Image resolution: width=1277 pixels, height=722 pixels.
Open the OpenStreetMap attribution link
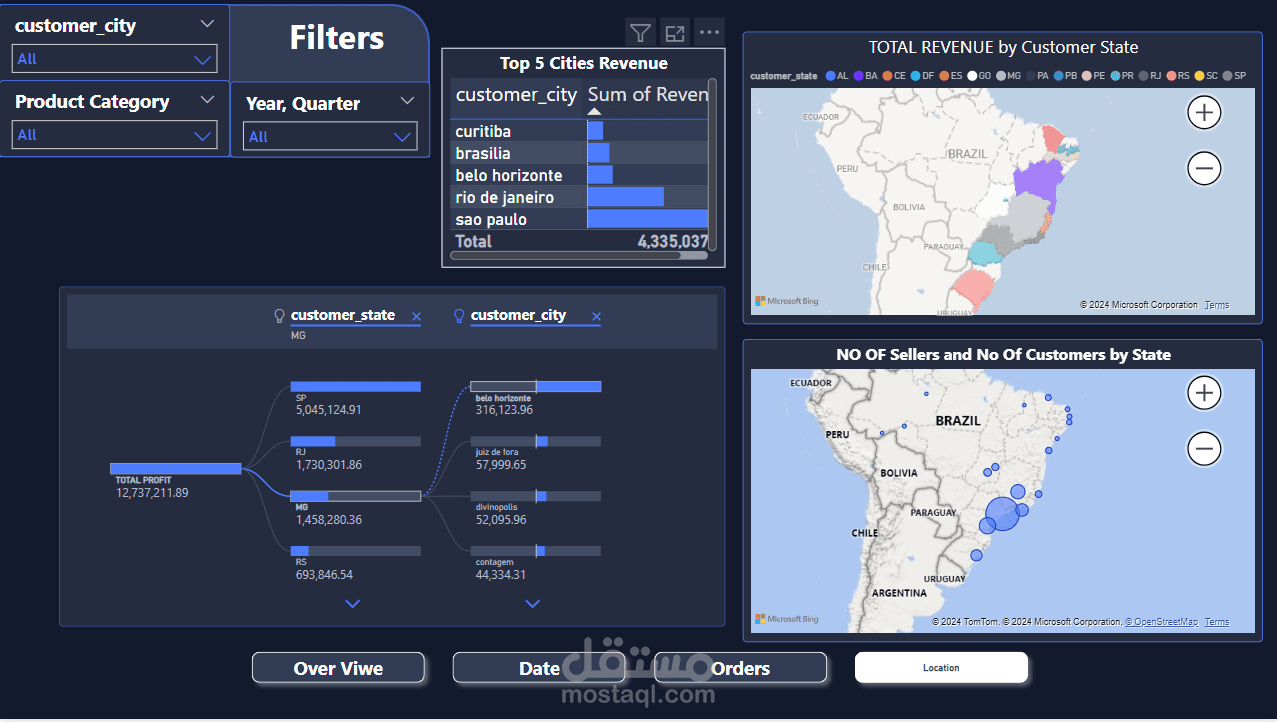click(1161, 622)
